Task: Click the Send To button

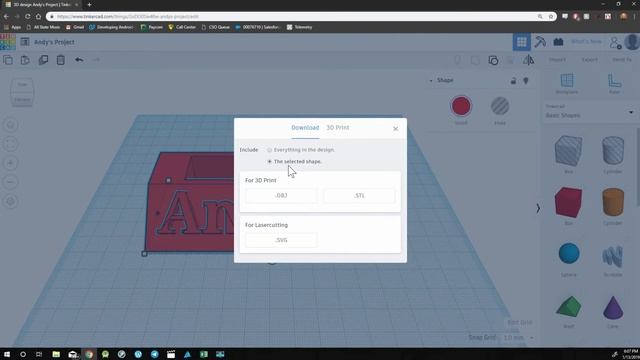Action: point(622,60)
